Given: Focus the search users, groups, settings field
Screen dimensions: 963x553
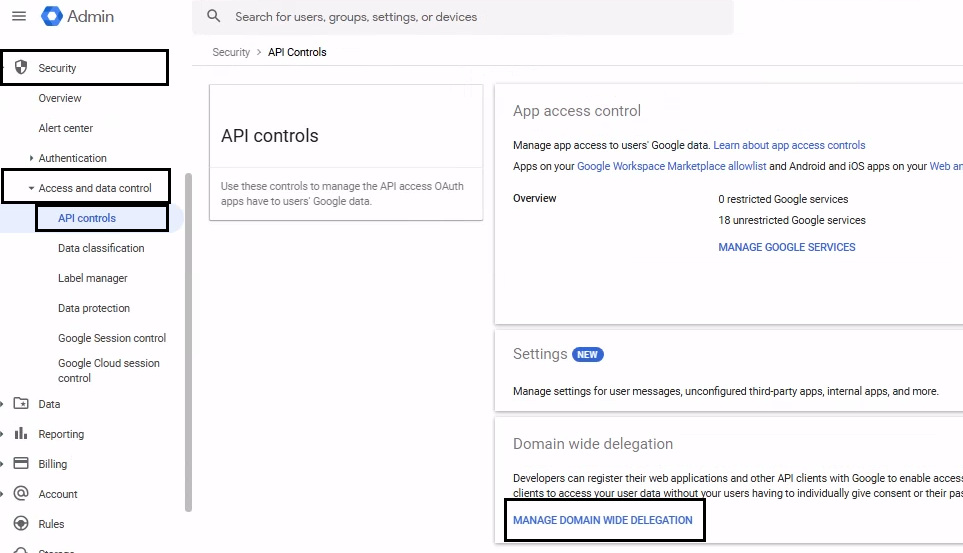Looking at the screenshot, I should (x=462, y=17).
